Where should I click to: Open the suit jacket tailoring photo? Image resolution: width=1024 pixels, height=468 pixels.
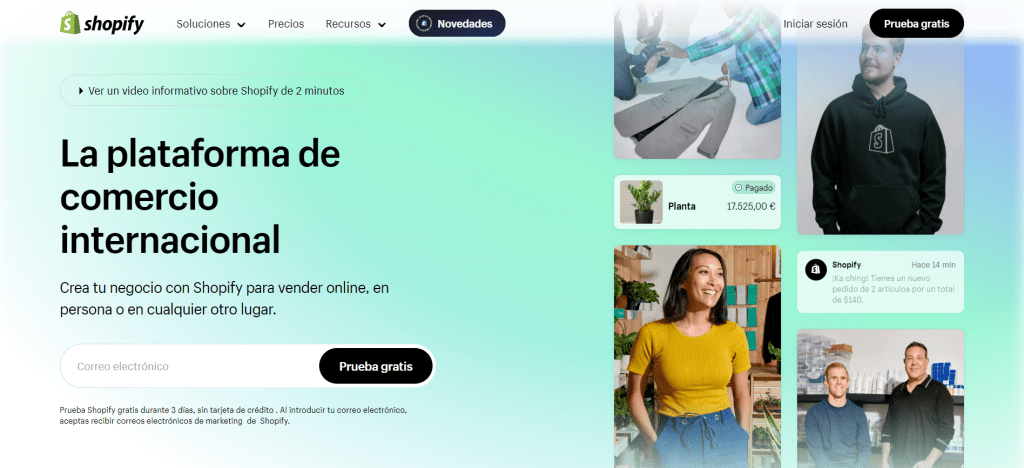(x=697, y=80)
